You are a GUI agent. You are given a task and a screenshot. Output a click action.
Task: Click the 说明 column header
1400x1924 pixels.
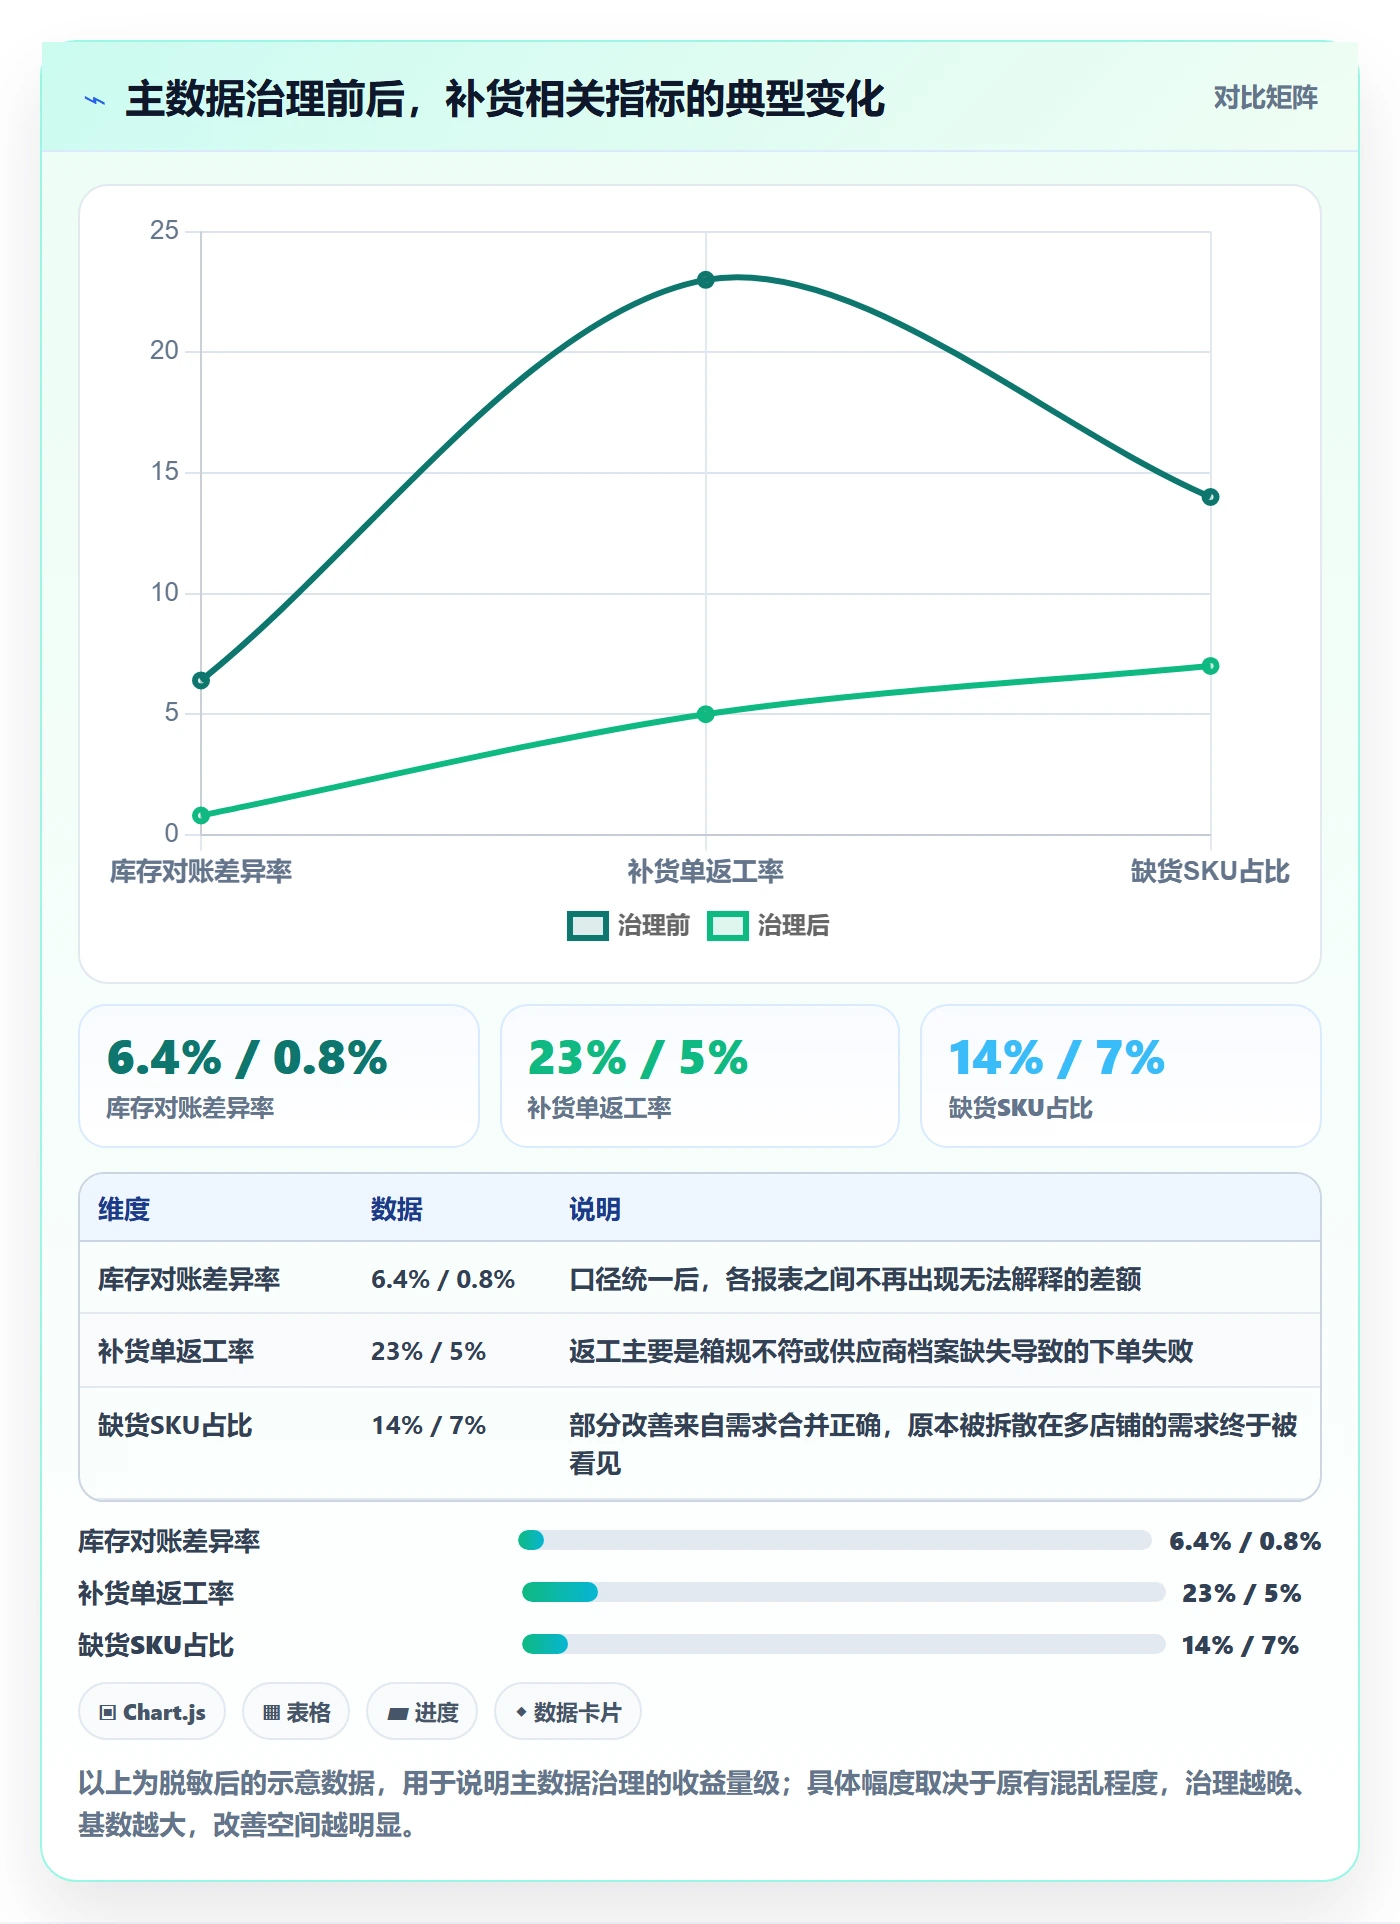coord(595,1209)
